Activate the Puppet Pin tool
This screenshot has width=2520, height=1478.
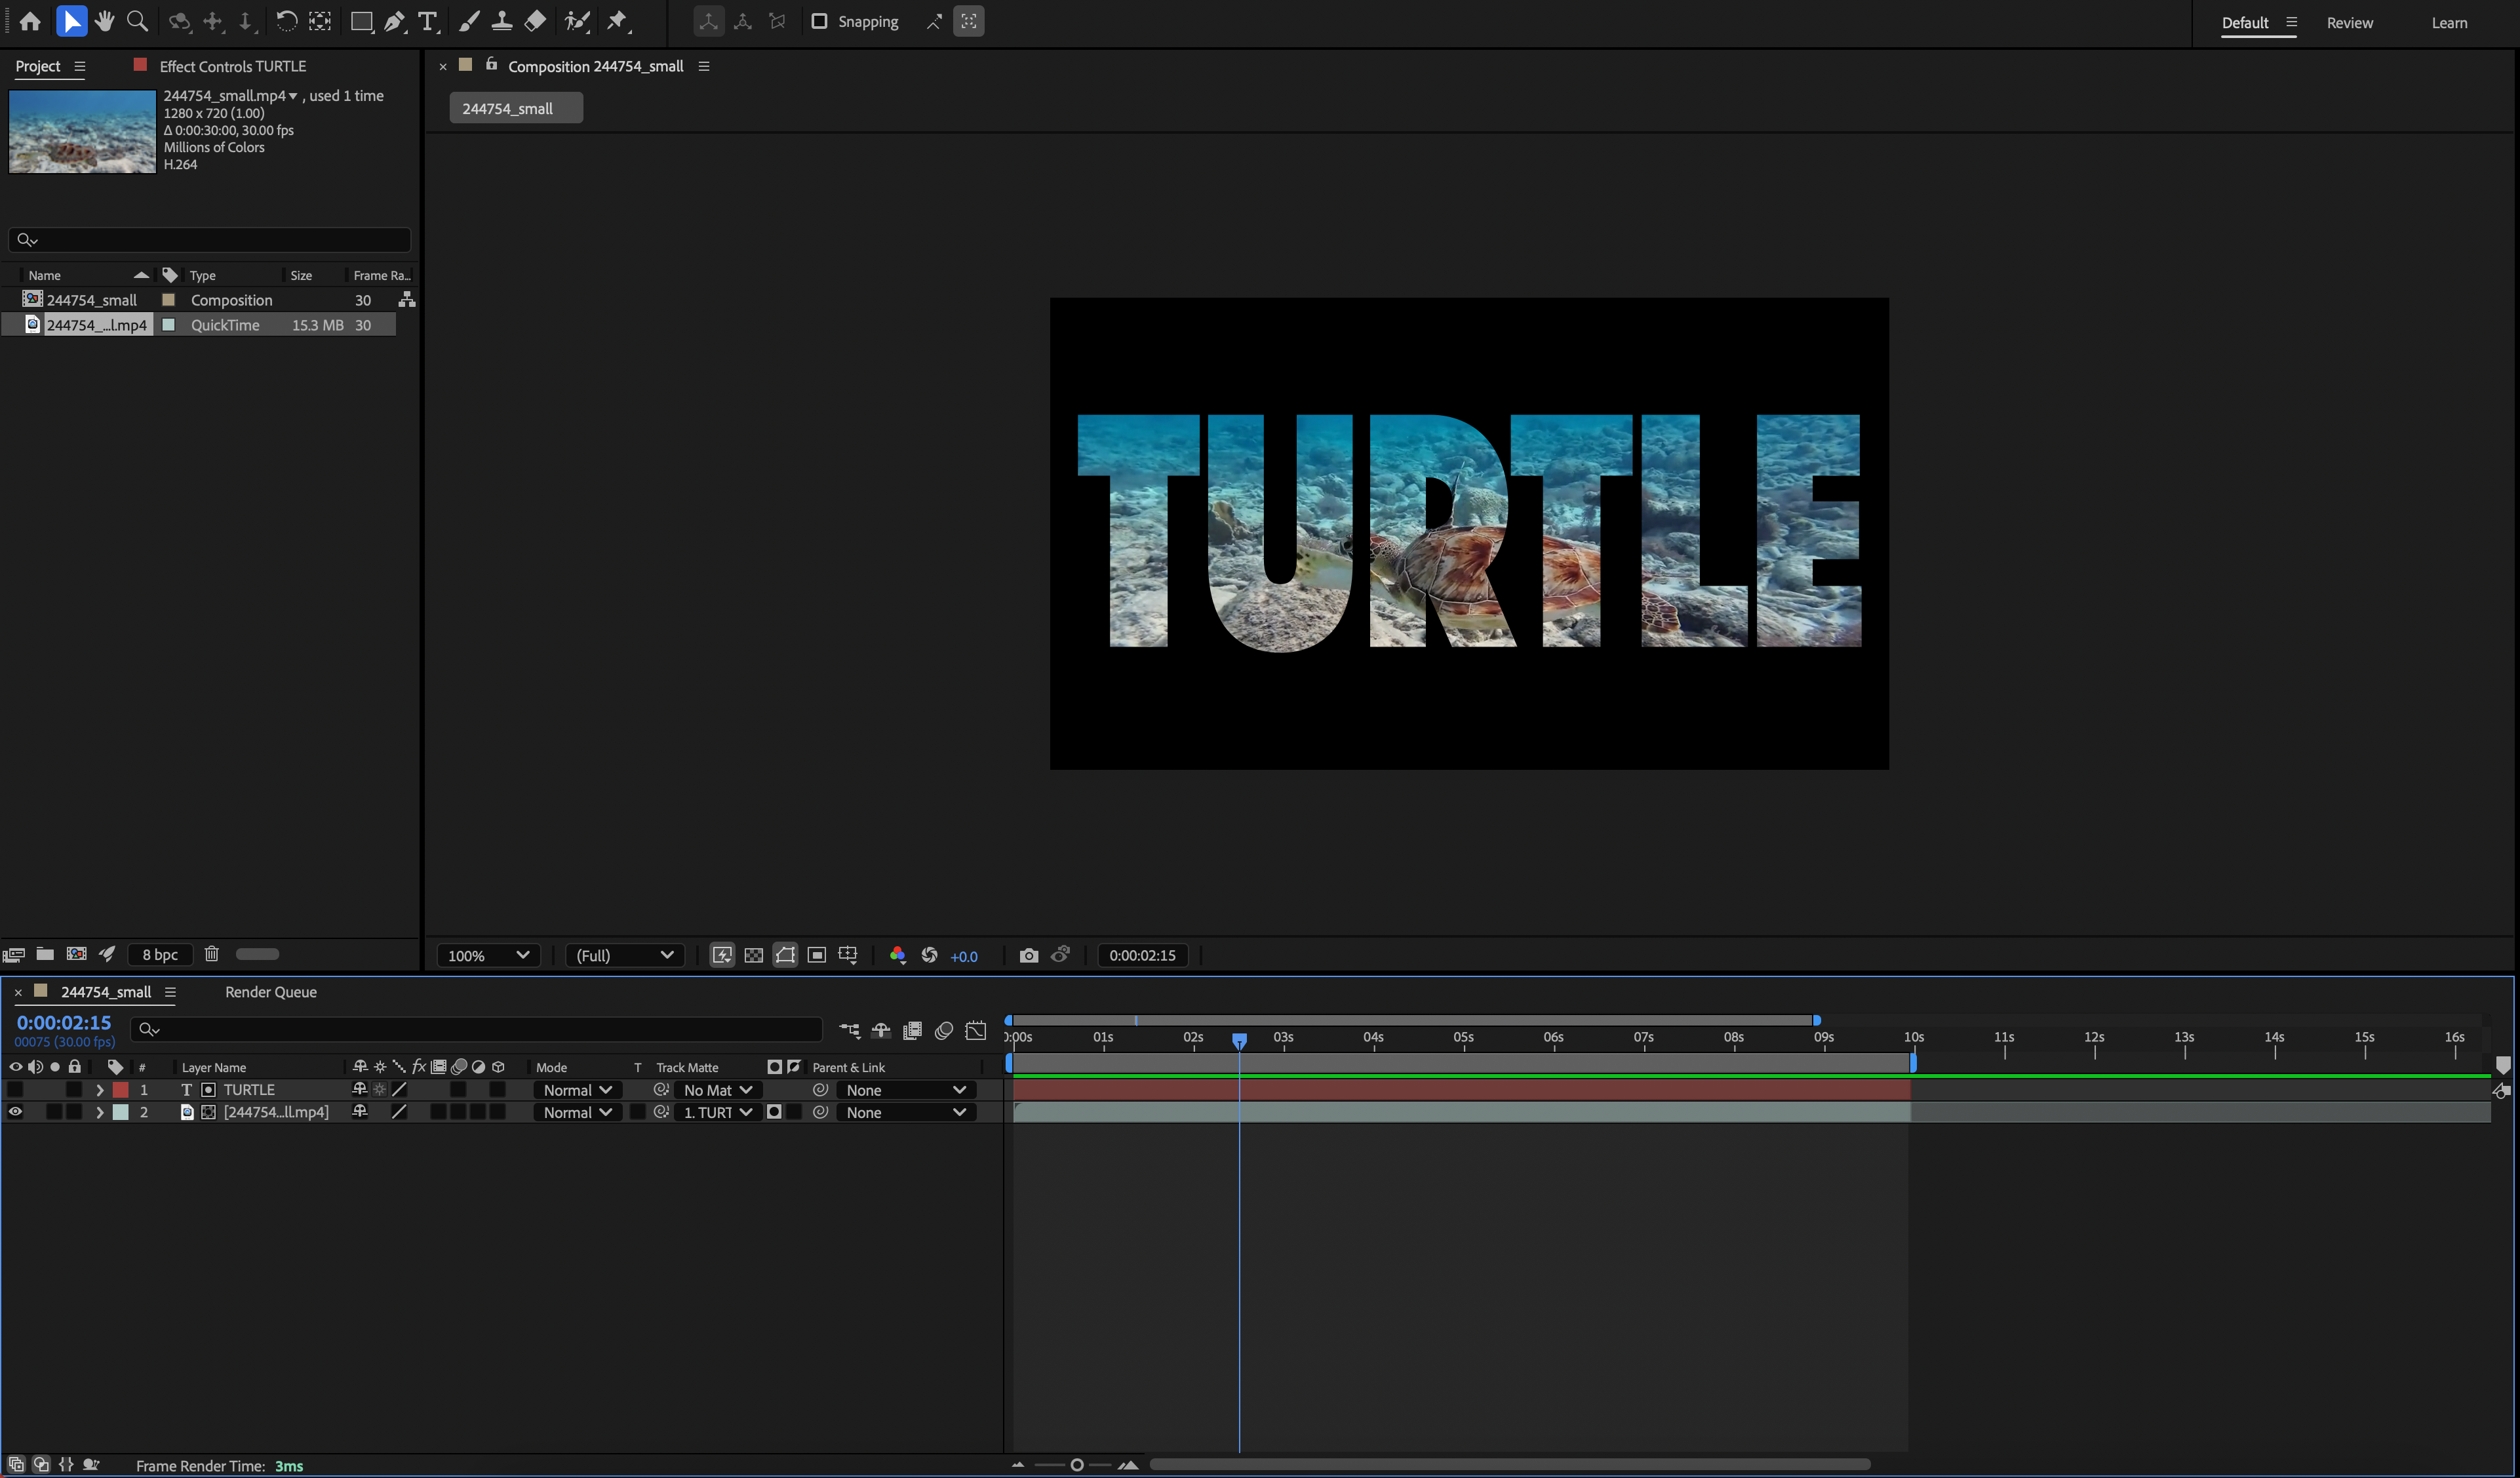[x=617, y=21]
